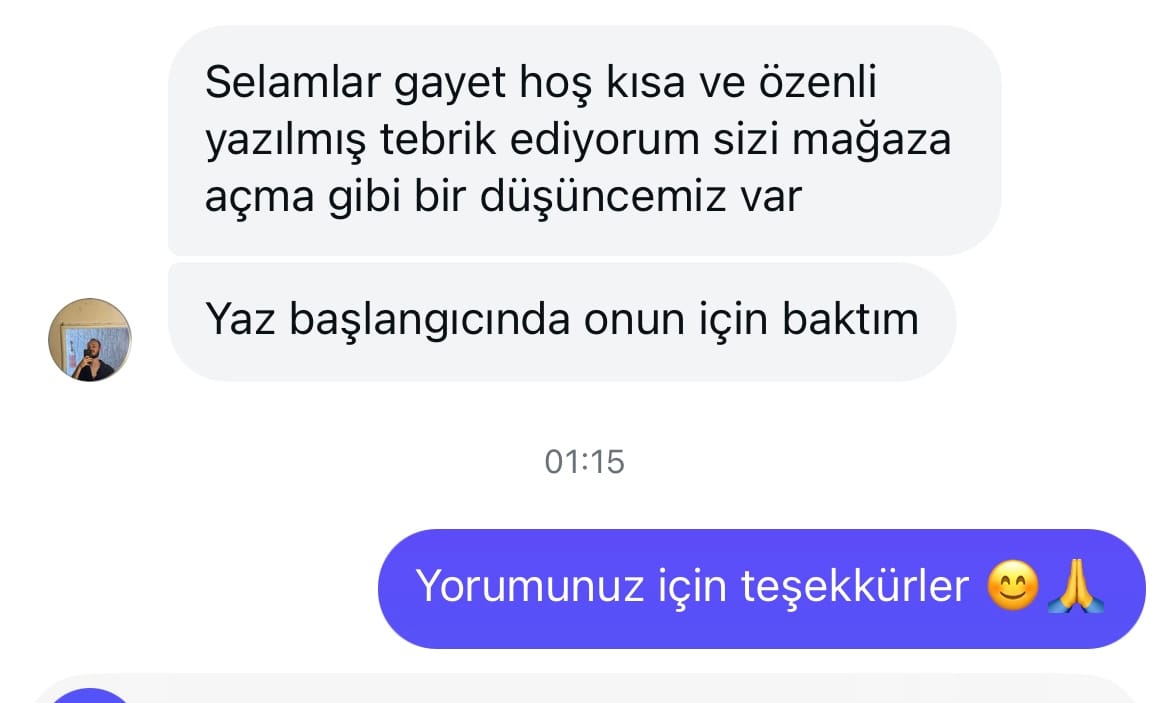Click 'tebrik ediyorum' text in first message
Screen dimensions: 1170x703
pyautogui.click(x=539, y=140)
